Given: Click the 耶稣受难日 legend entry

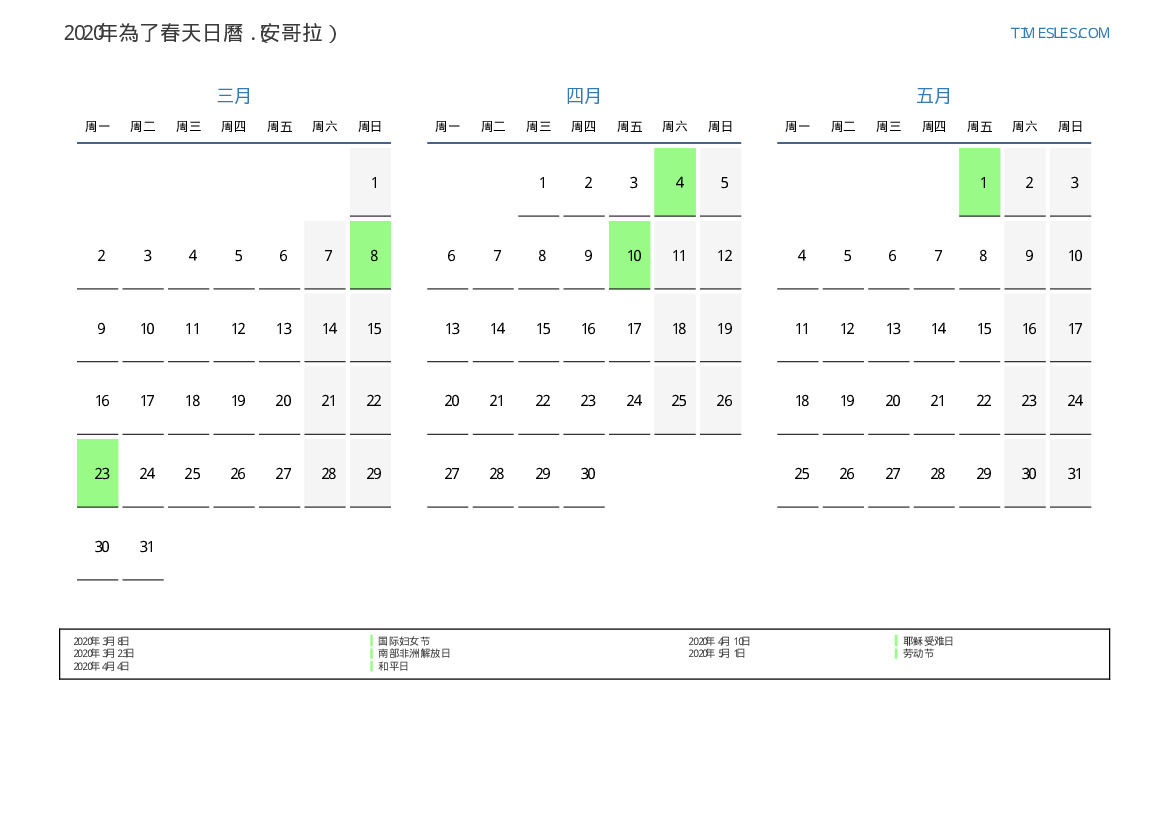Looking at the screenshot, I should coord(928,641).
